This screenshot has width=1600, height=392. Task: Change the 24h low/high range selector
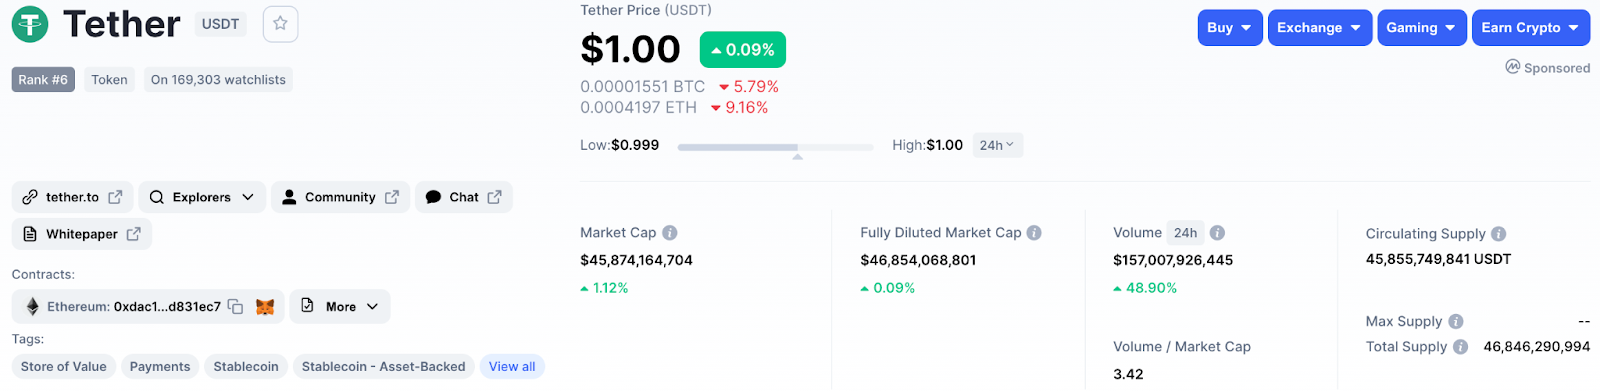click(997, 145)
